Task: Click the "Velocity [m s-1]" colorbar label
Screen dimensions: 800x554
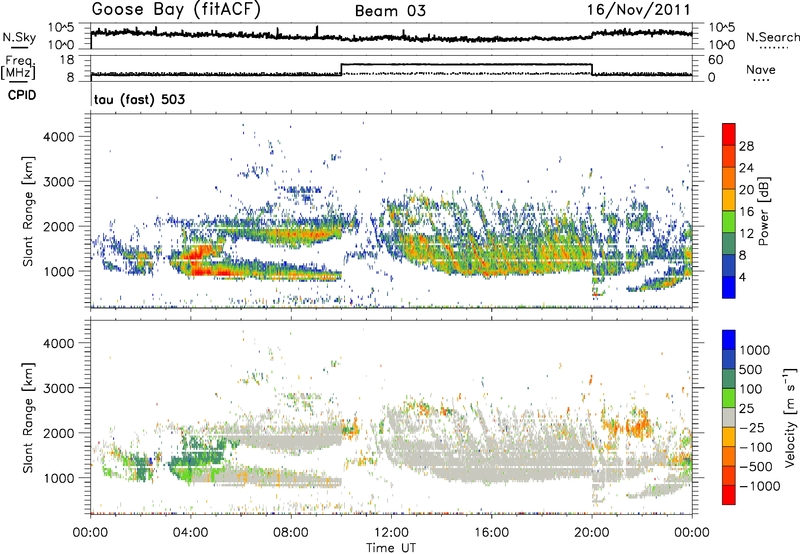Action: click(790, 417)
